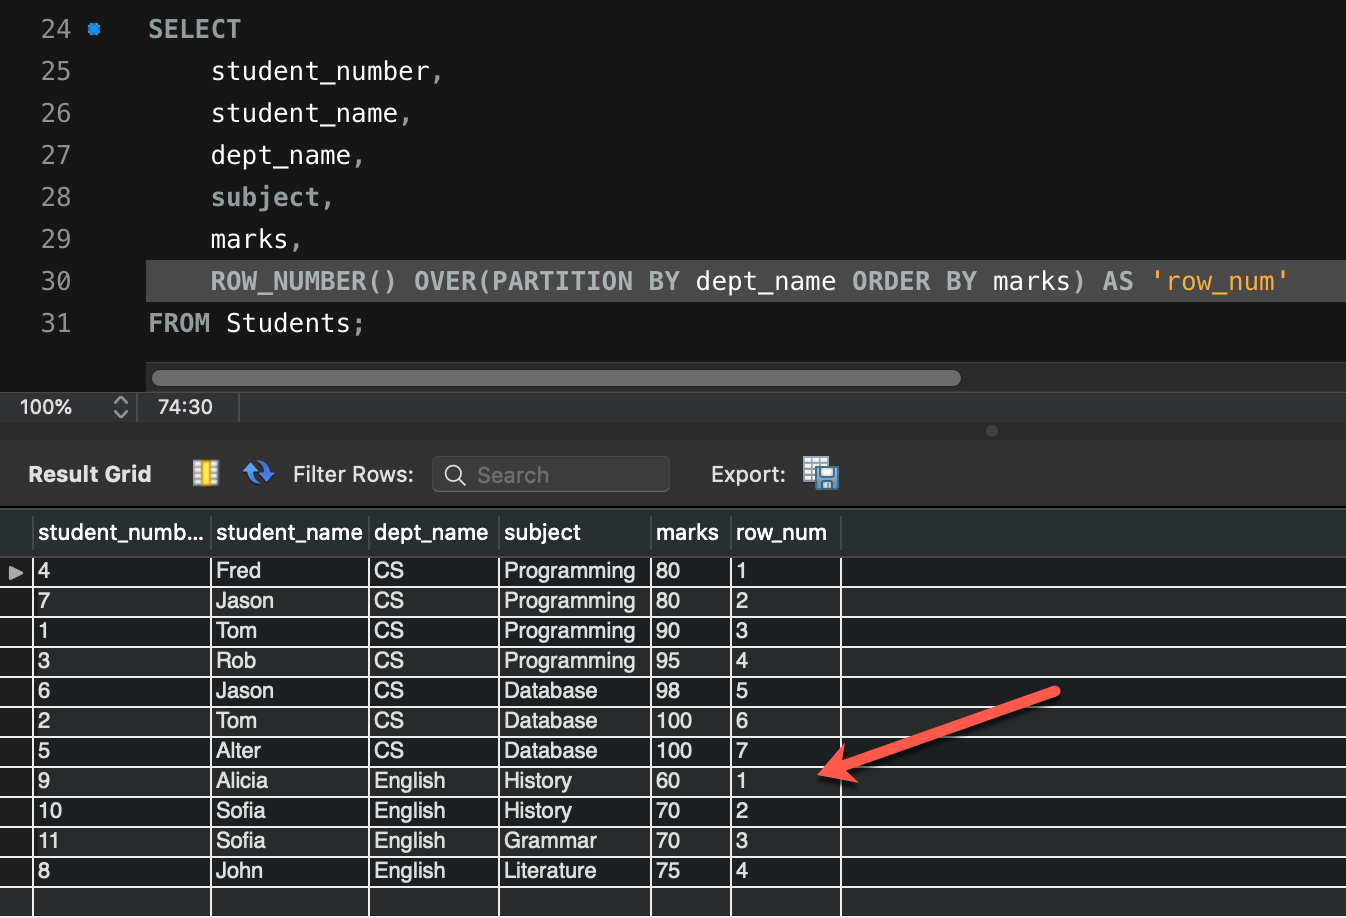This screenshot has width=1346, height=918.
Task: Click the row pointer arrow on Fred's row
Action: click(x=14, y=571)
